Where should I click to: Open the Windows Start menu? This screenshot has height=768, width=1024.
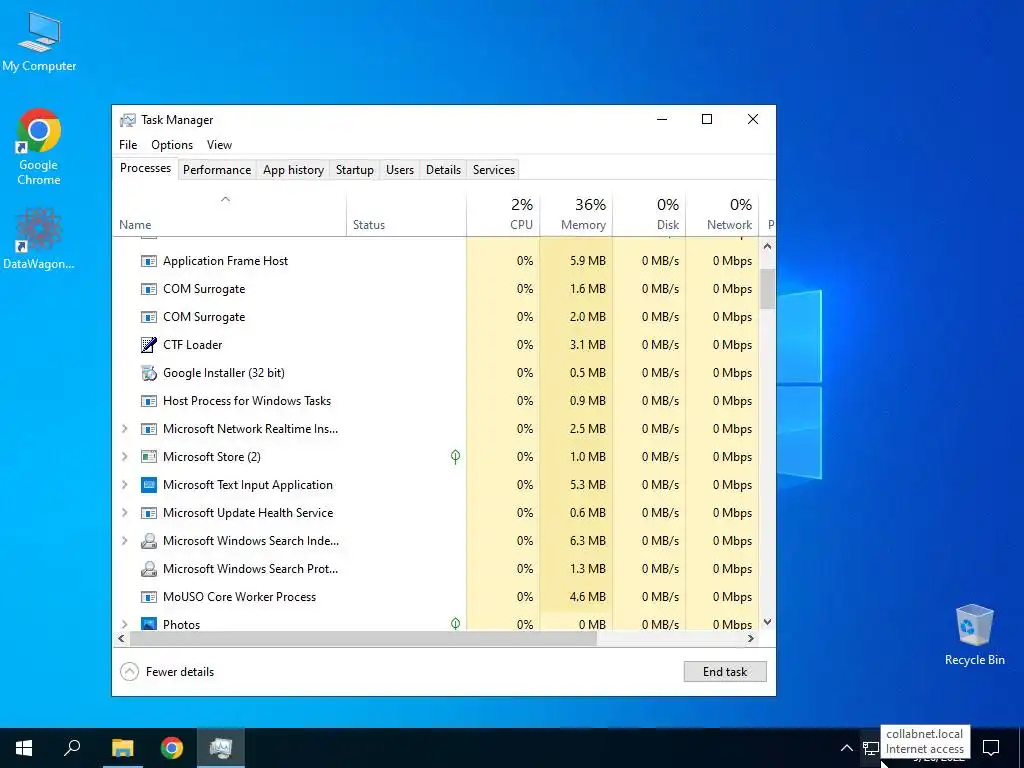tap(24, 748)
